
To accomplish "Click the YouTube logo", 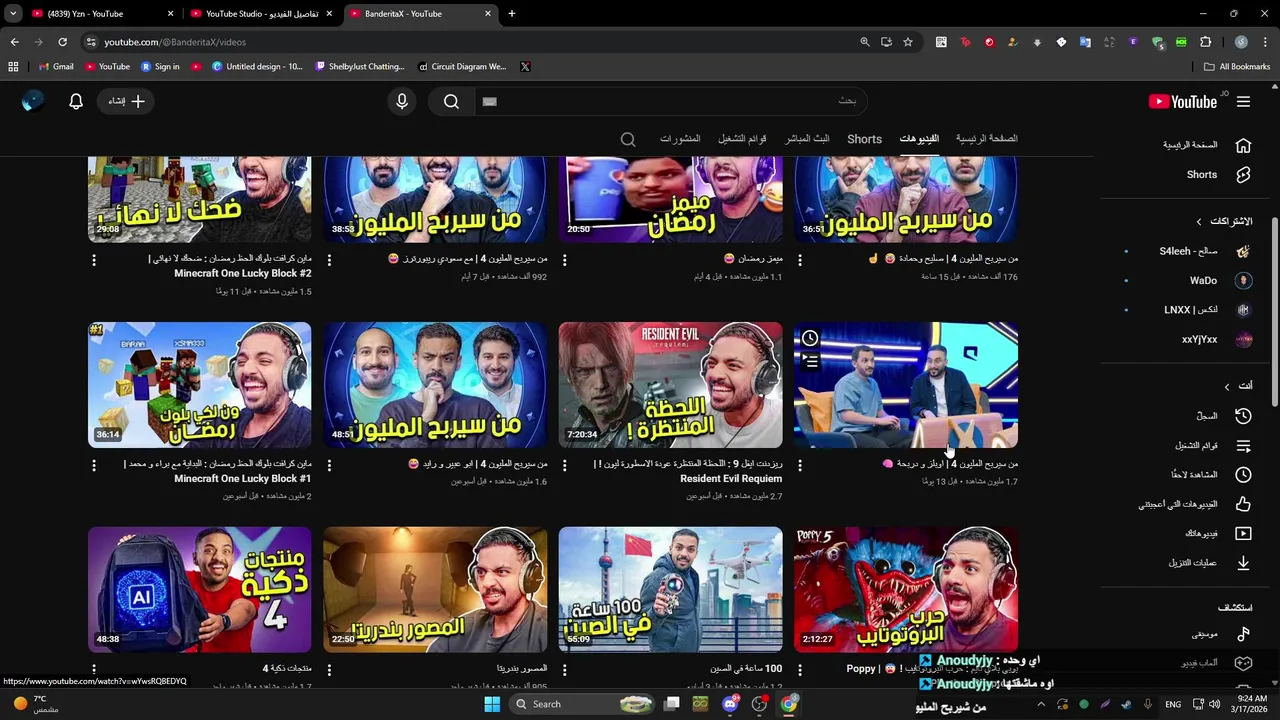I will pos(1183,101).
